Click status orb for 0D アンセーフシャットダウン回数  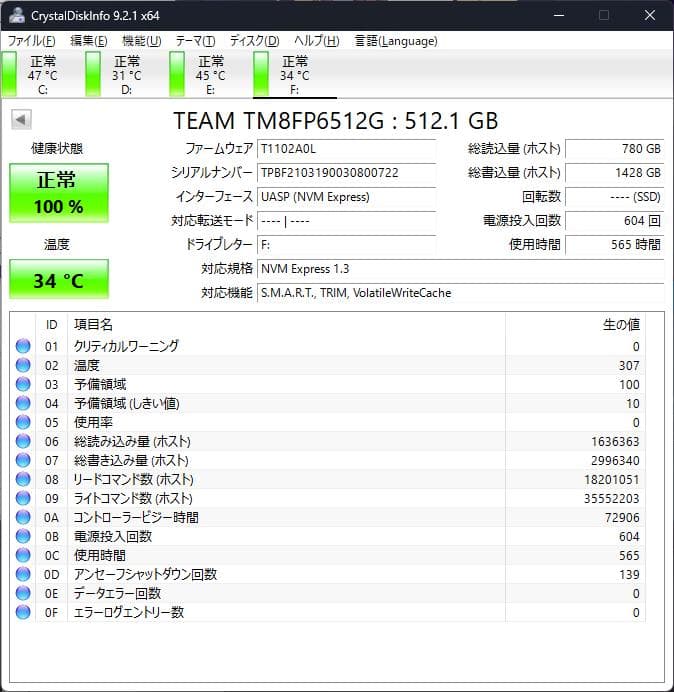pos(23,574)
